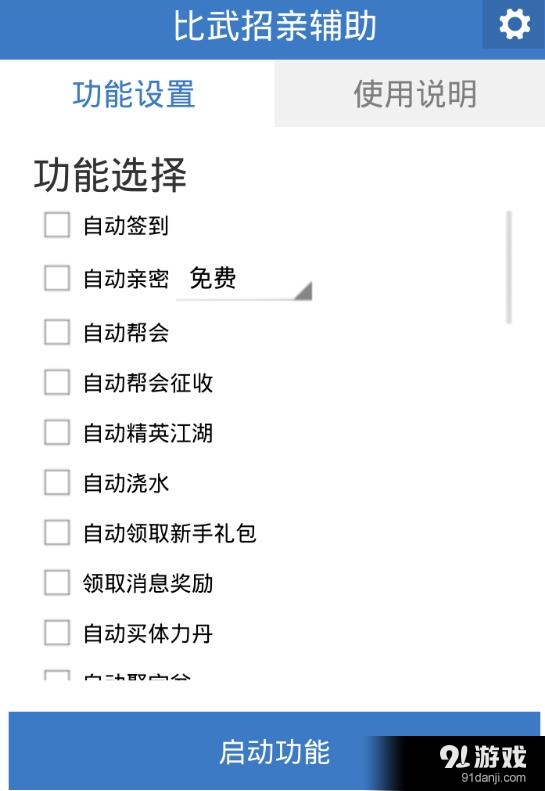Start with the 启动功能 button
Screen dimensions: 545x791
coord(275,751)
